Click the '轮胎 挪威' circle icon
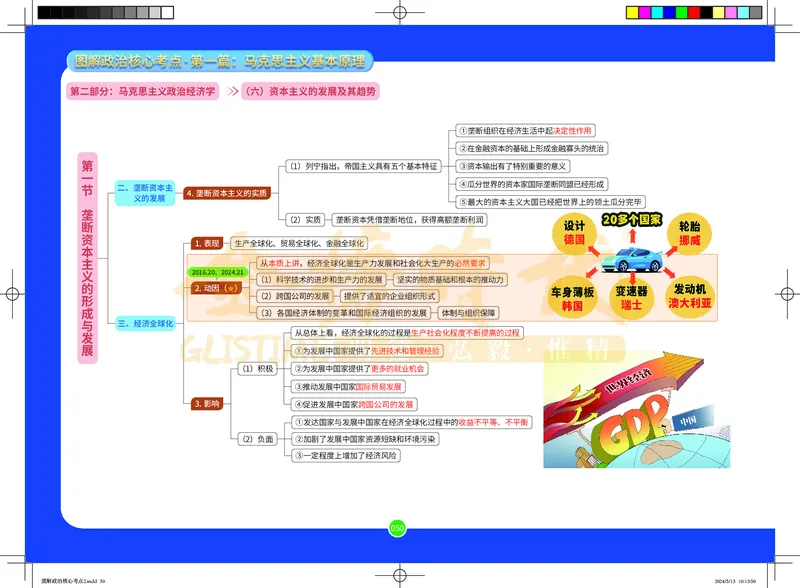 coord(688,232)
